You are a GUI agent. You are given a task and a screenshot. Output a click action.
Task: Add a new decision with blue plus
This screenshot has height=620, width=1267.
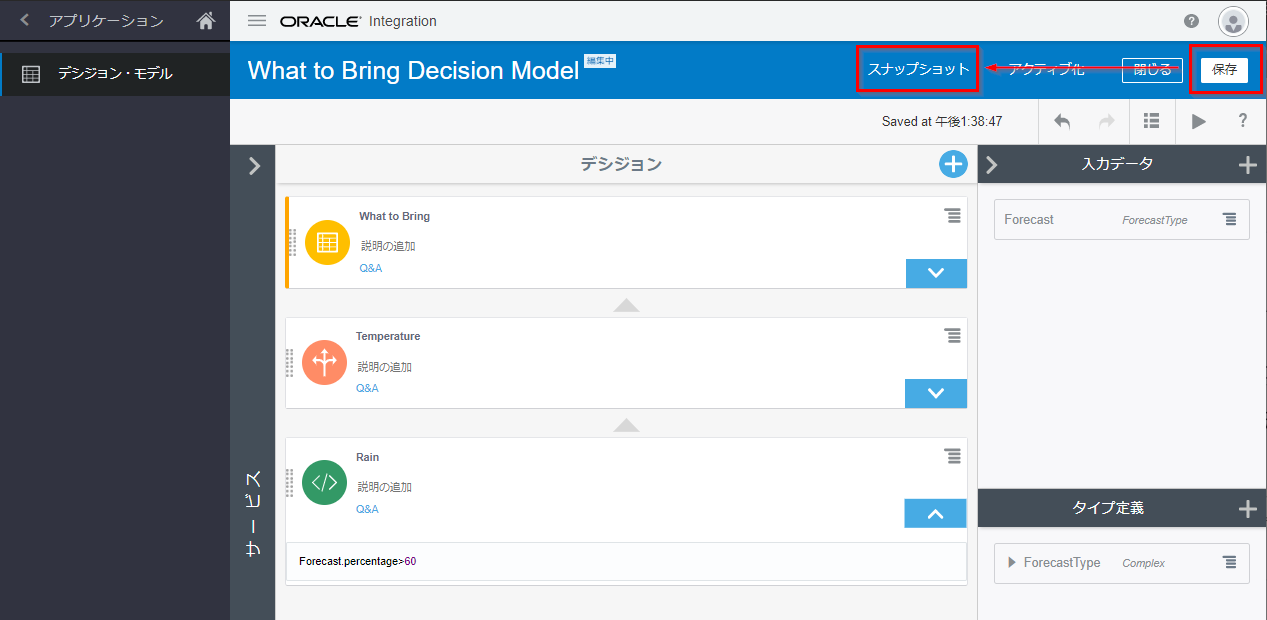[x=953, y=164]
